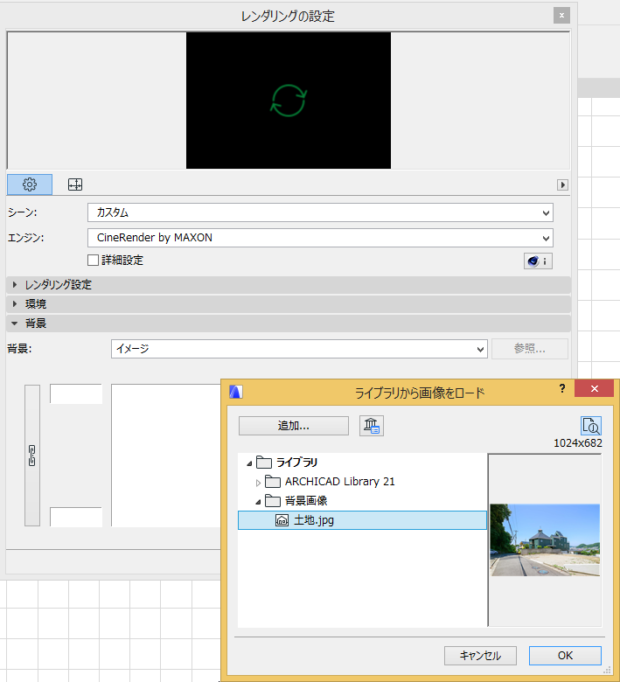
Task: Select the gear settings tab icon
Action: pyautogui.click(x=30, y=184)
